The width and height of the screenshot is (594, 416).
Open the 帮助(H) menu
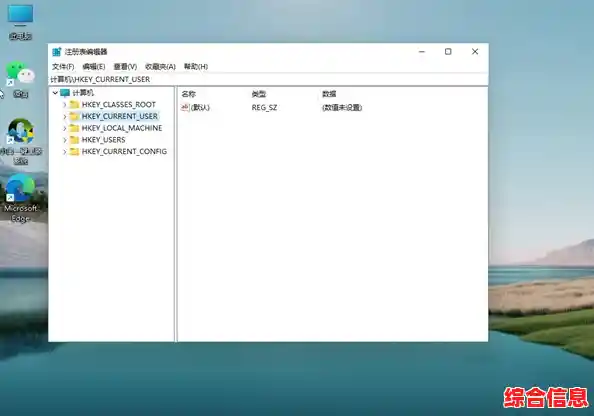(x=196, y=67)
